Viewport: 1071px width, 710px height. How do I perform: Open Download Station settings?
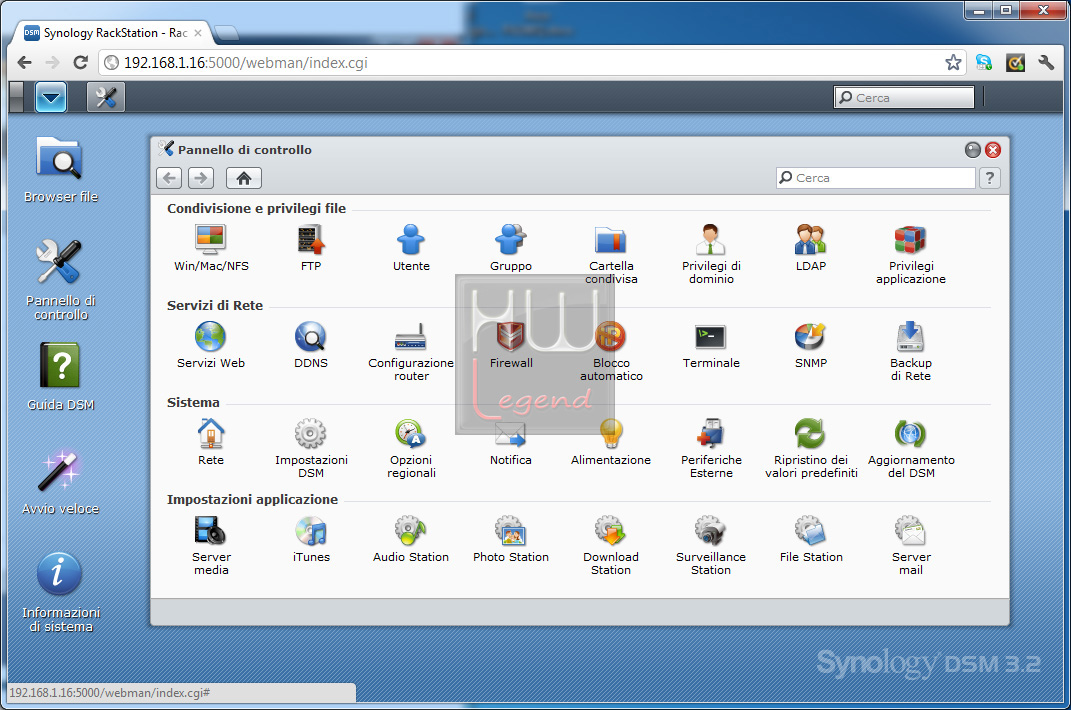coord(611,545)
